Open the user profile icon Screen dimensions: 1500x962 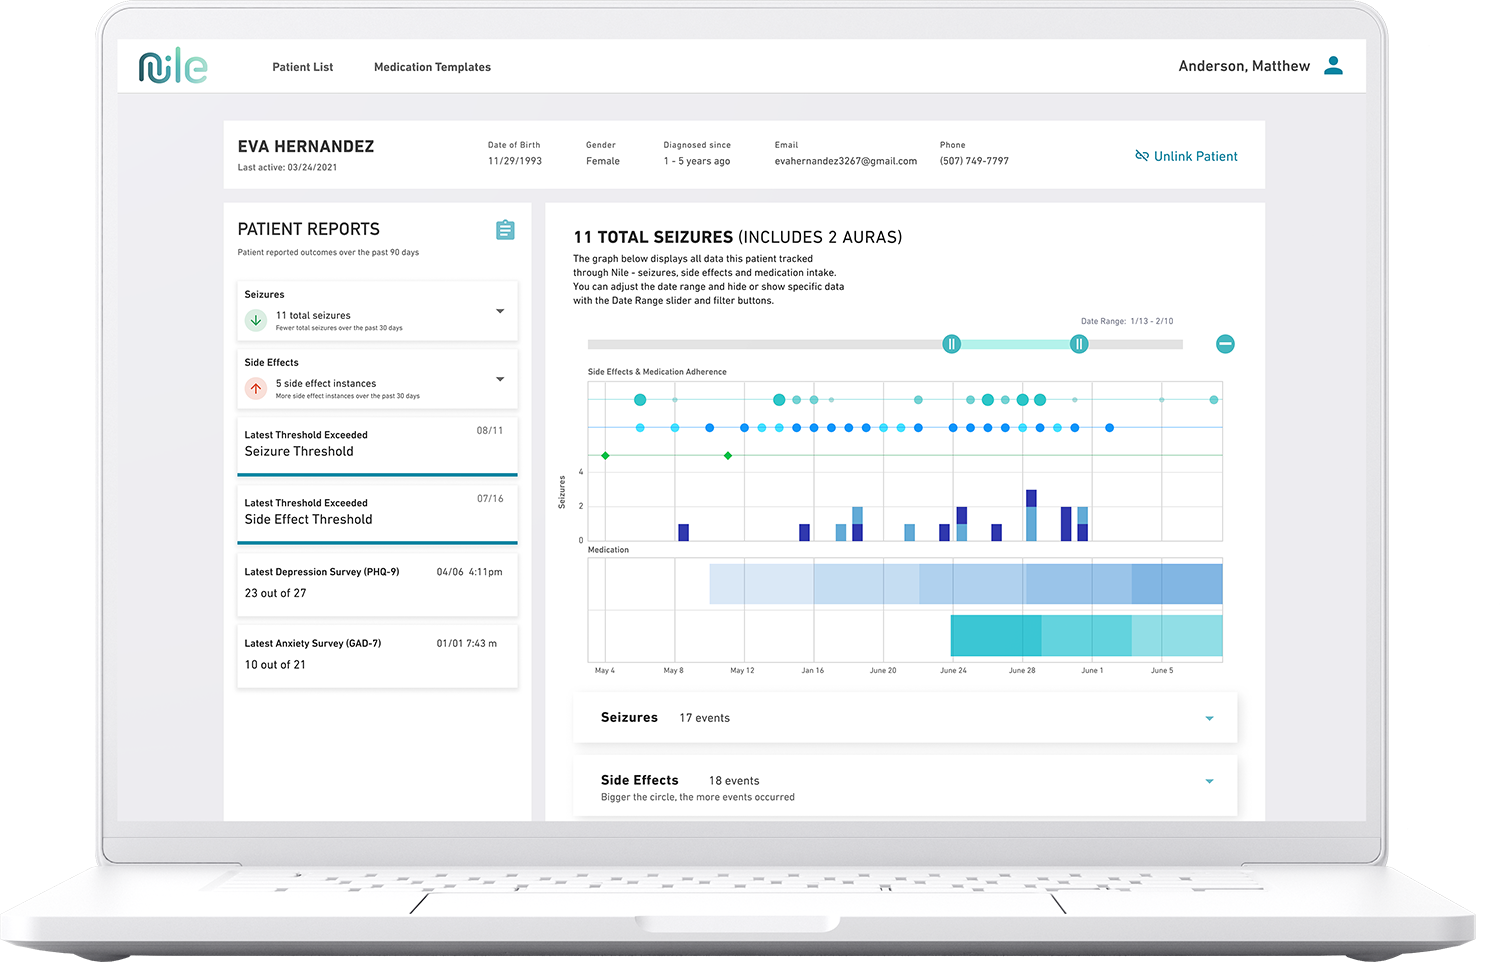pyautogui.click(x=1333, y=66)
